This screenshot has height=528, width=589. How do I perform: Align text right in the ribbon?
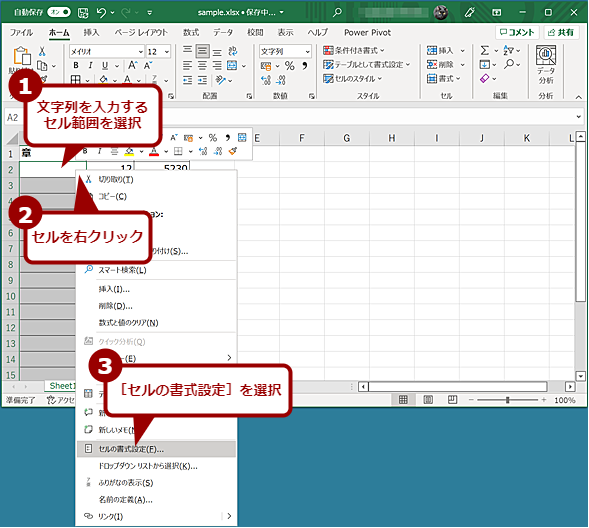point(217,65)
